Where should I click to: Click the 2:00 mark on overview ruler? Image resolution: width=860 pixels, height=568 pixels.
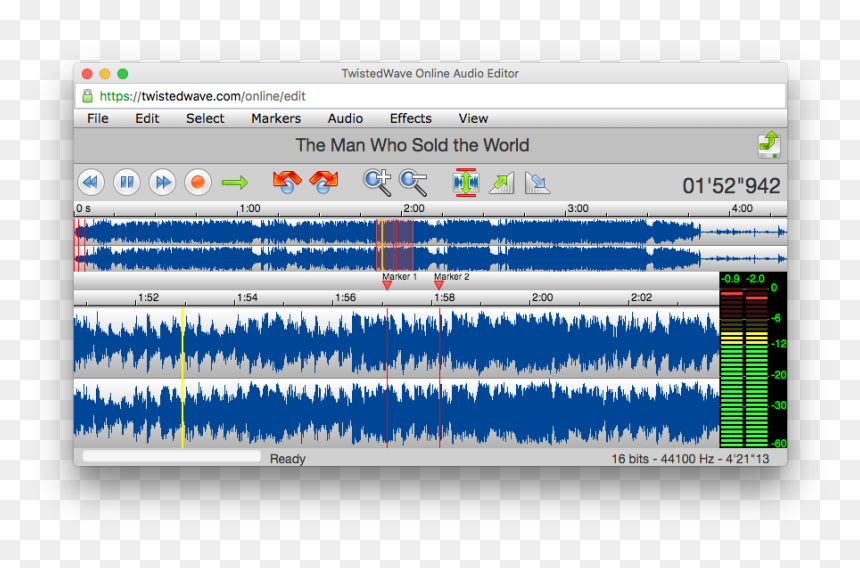pyautogui.click(x=414, y=208)
